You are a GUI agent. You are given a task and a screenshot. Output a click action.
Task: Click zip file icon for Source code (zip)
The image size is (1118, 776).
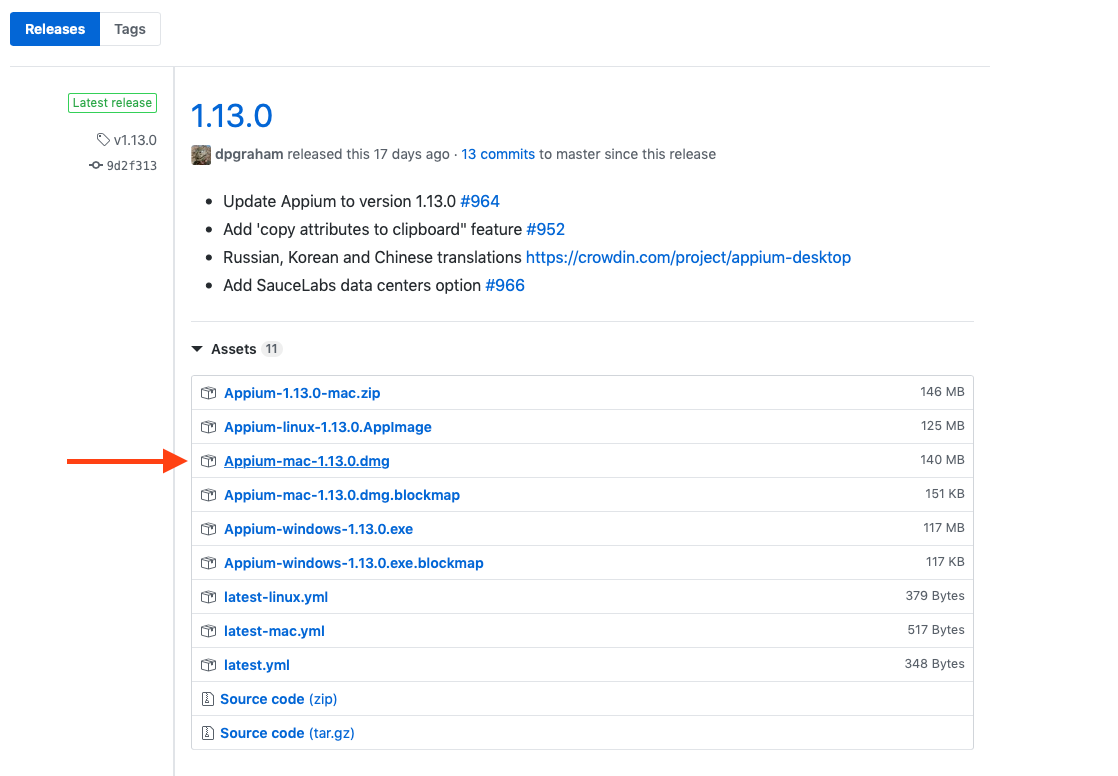click(x=207, y=699)
